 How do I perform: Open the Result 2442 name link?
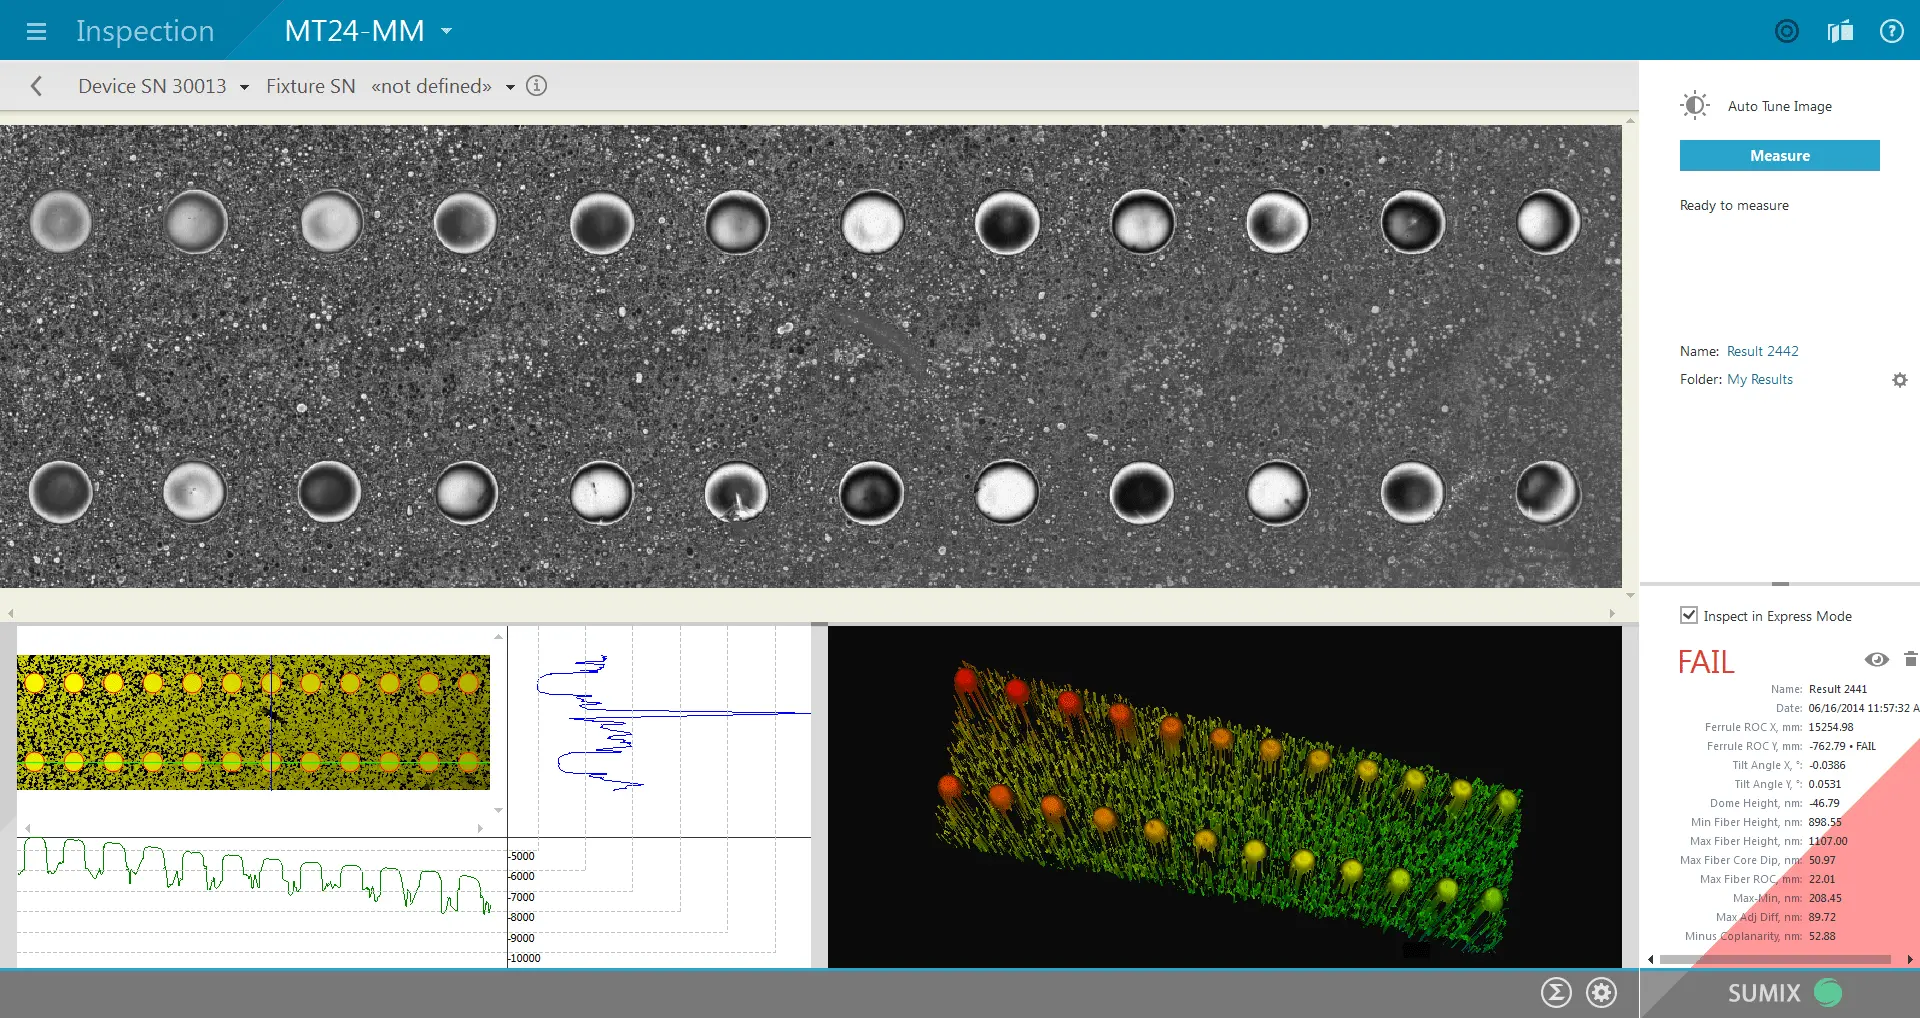(1762, 351)
